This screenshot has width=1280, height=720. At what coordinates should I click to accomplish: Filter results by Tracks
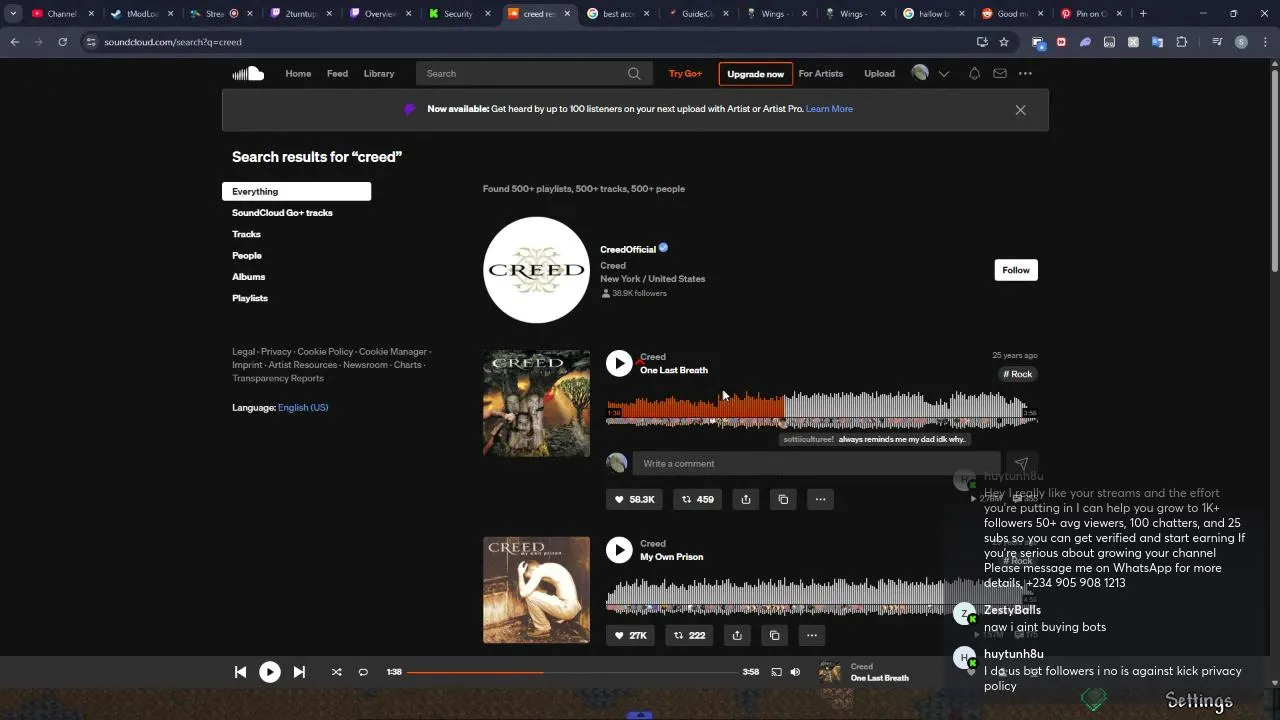click(x=246, y=234)
